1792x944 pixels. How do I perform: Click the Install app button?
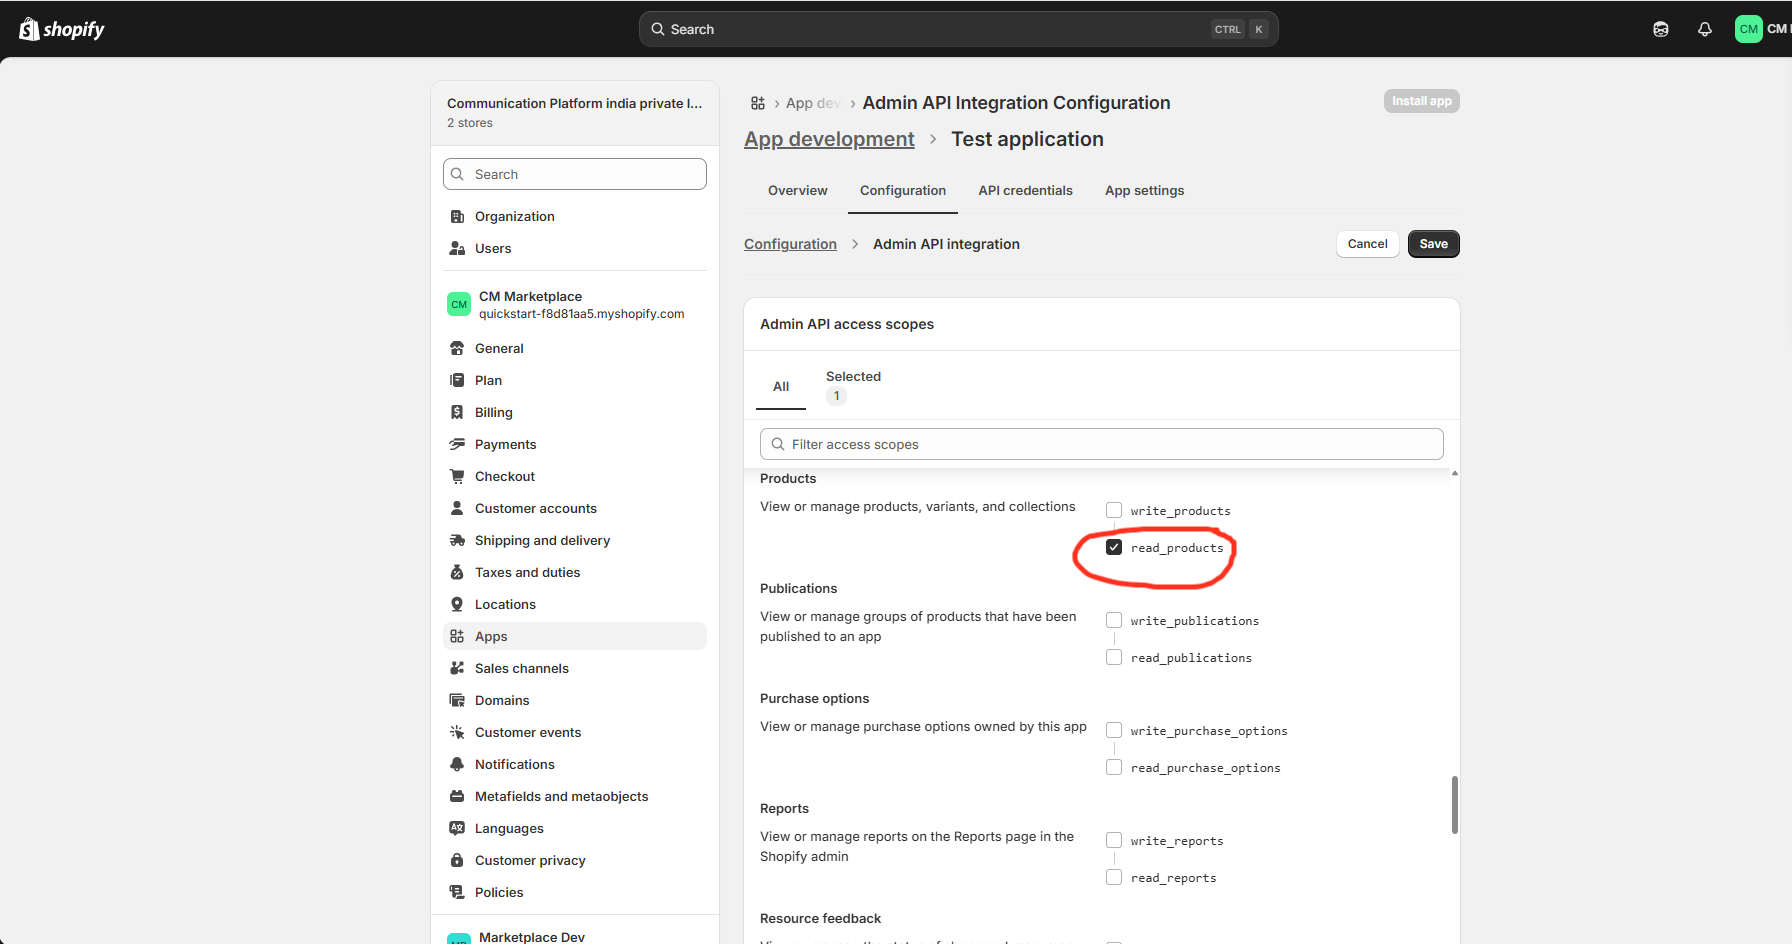click(1421, 101)
